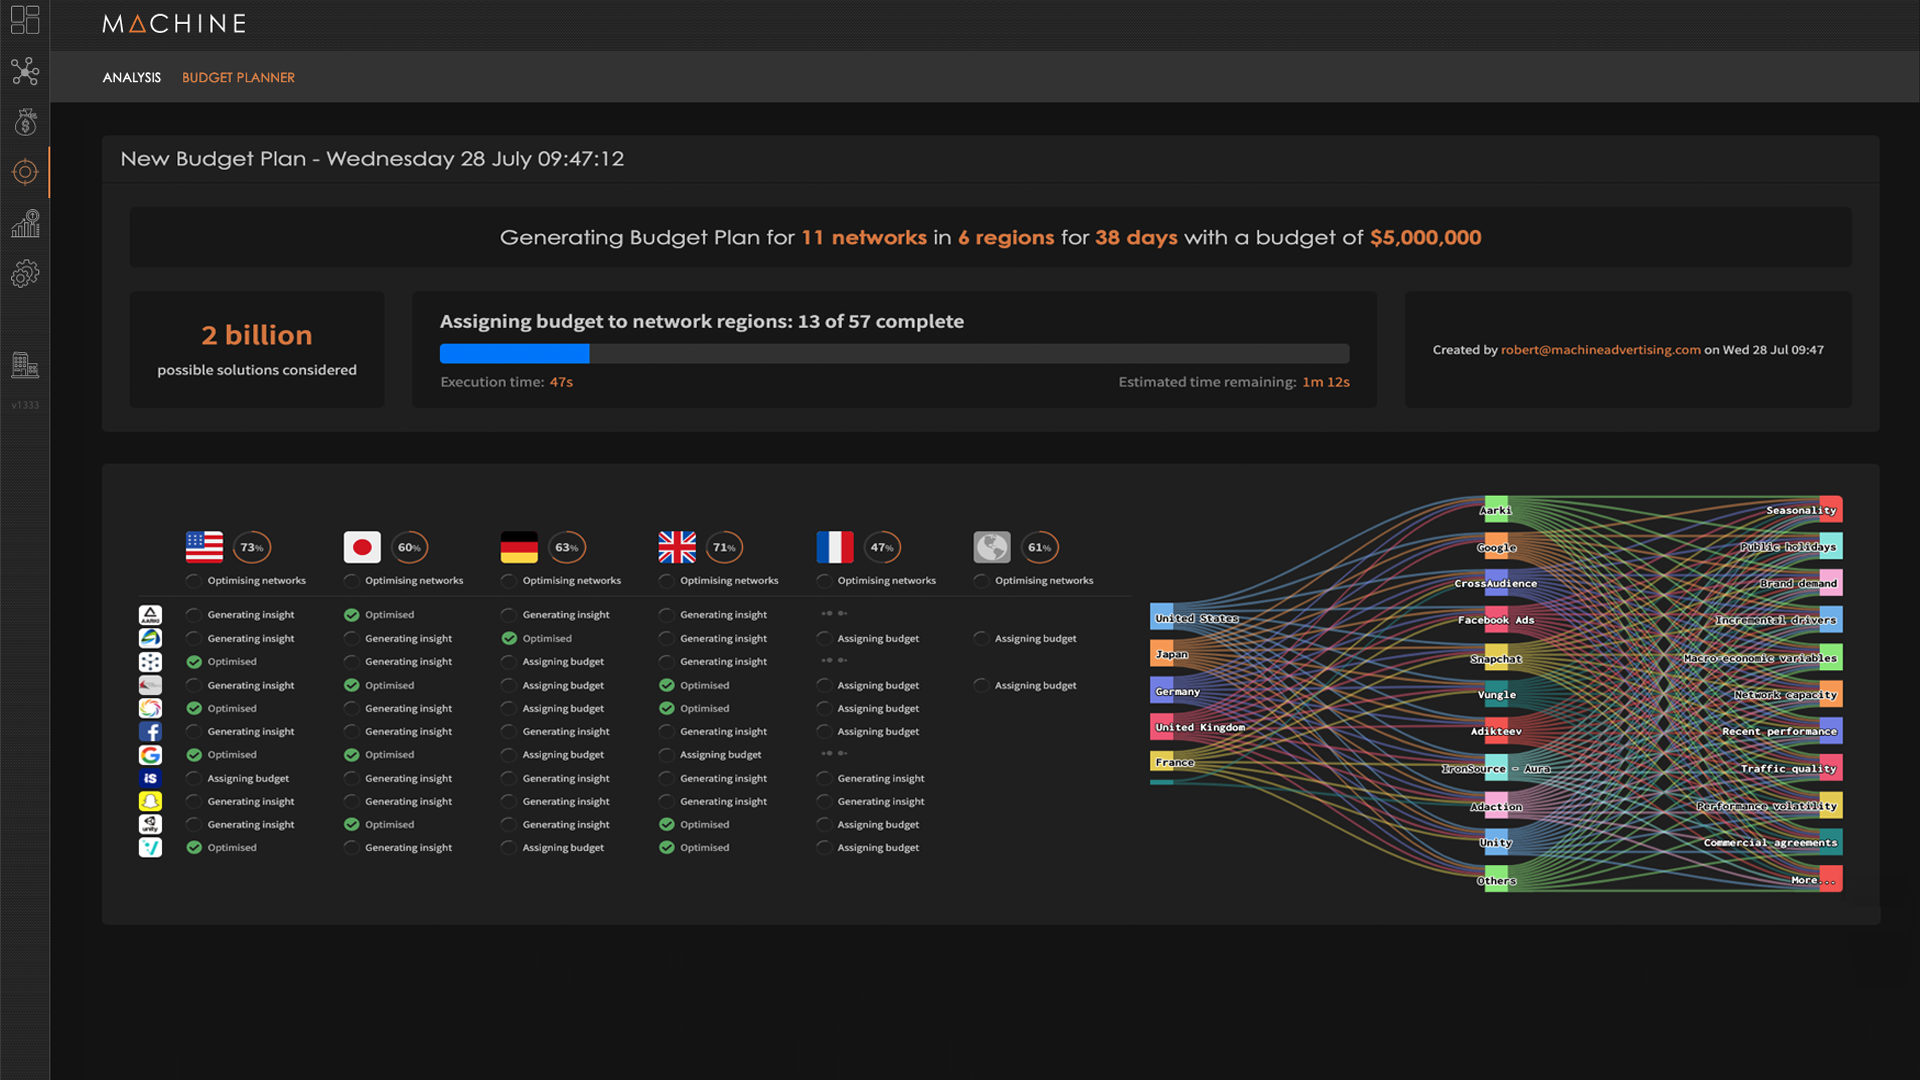Image resolution: width=1920 pixels, height=1080 pixels.
Task: Open the Budget Planner tab
Action: [237, 76]
